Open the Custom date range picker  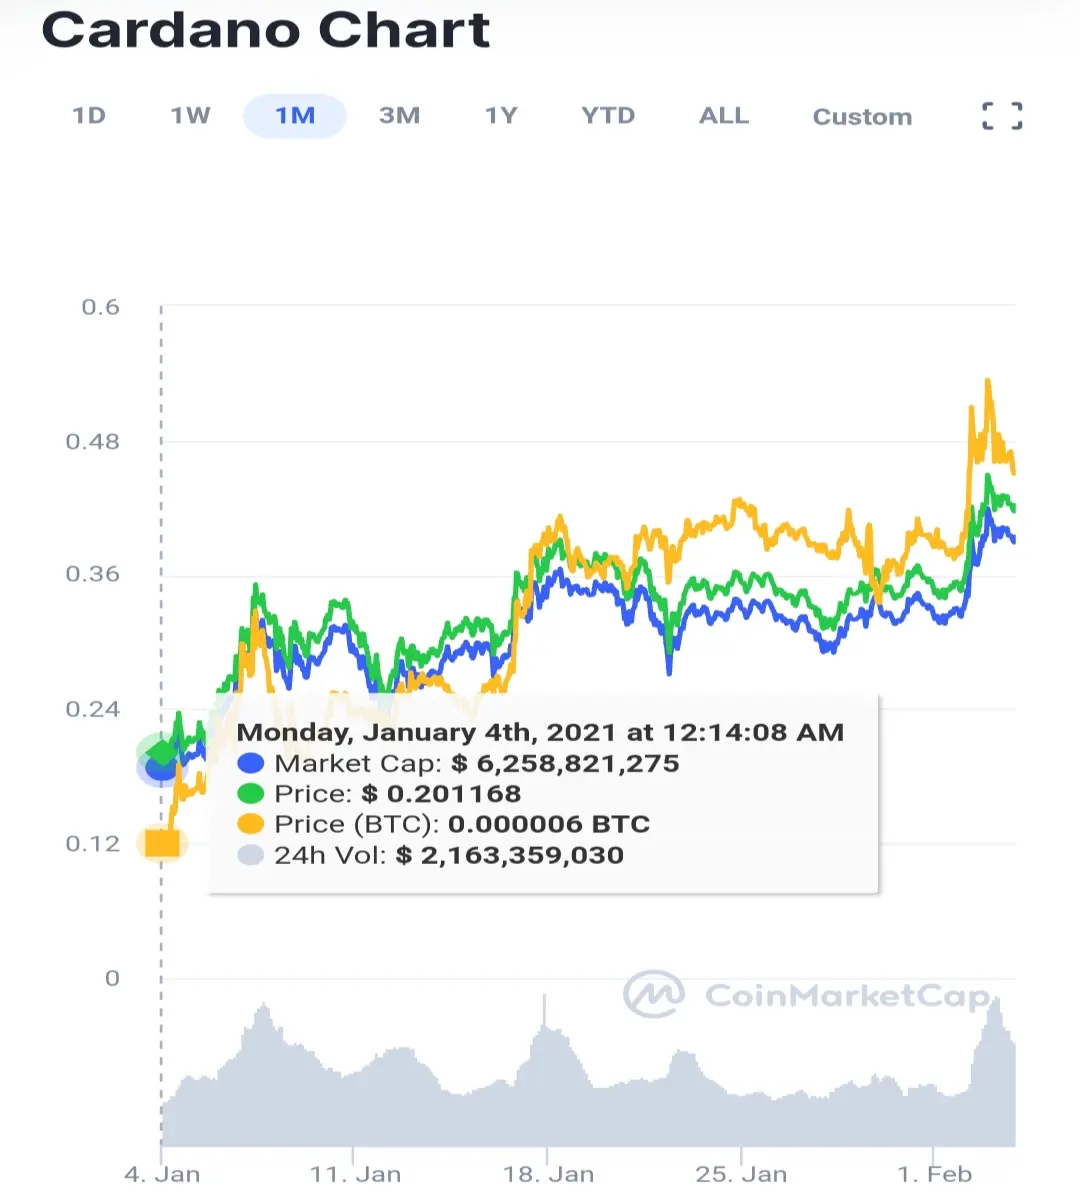click(862, 117)
